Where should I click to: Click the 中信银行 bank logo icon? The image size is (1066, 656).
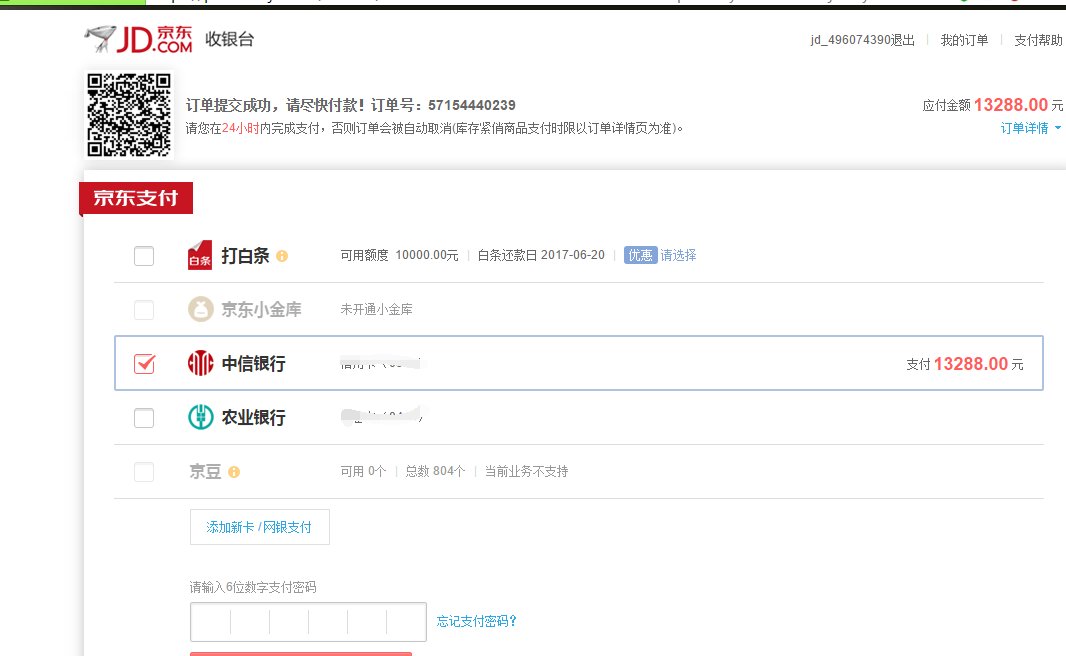click(x=201, y=363)
